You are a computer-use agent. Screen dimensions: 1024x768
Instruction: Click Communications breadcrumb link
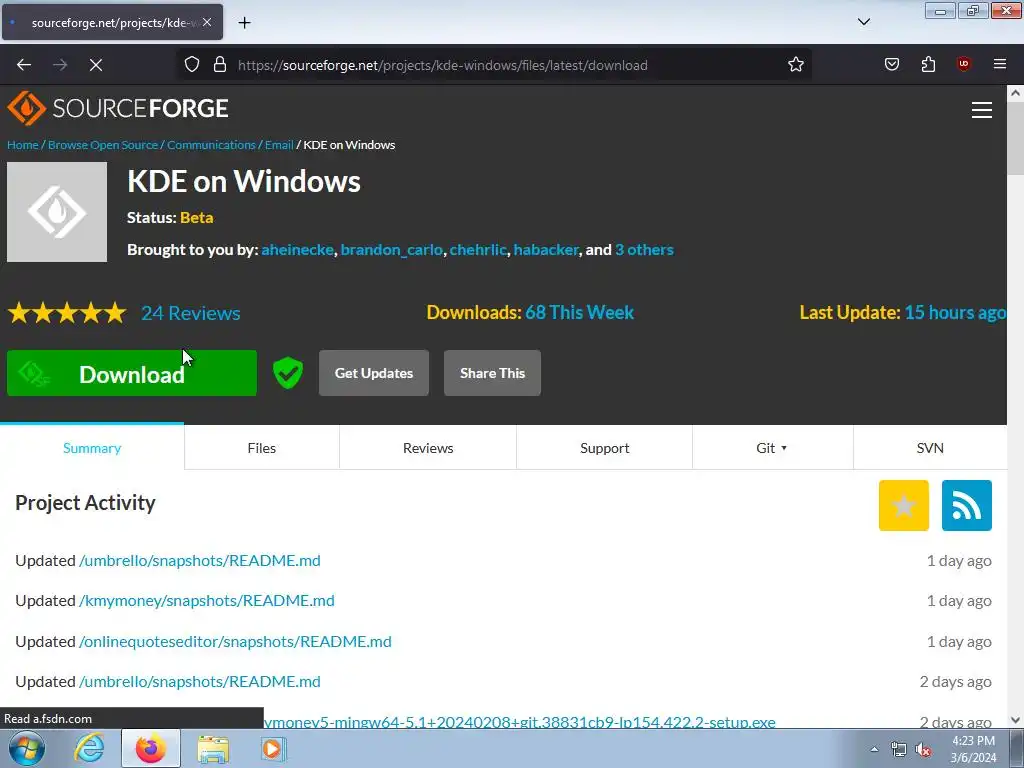point(211,144)
